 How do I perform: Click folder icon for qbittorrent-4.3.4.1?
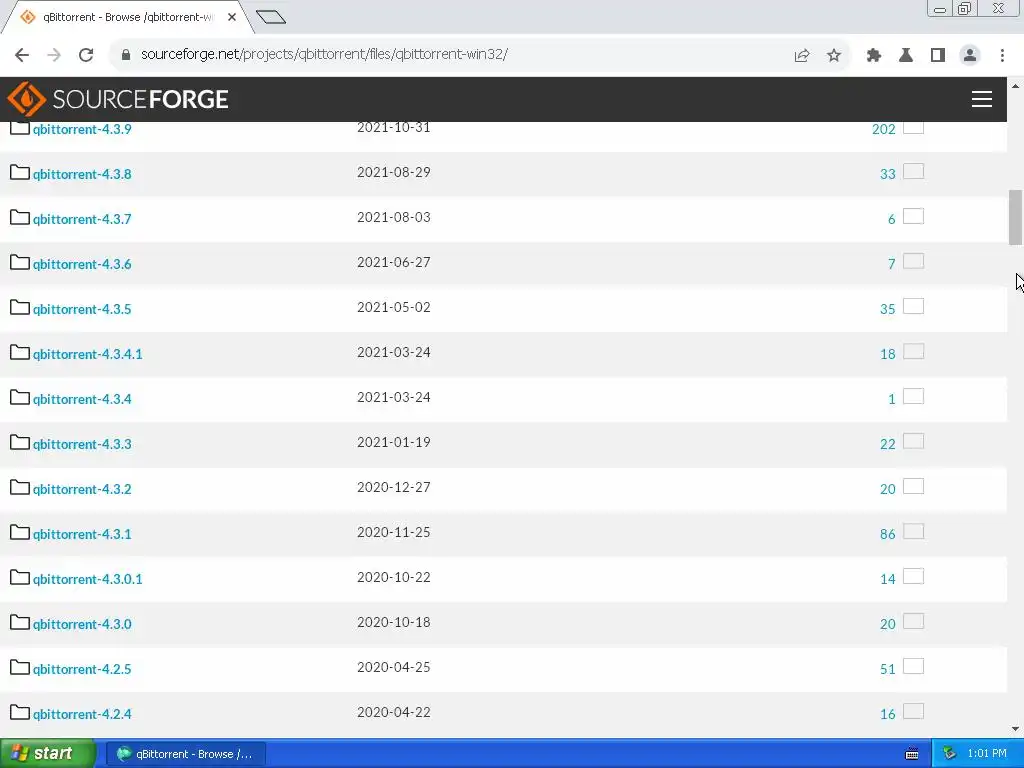[x=20, y=353]
